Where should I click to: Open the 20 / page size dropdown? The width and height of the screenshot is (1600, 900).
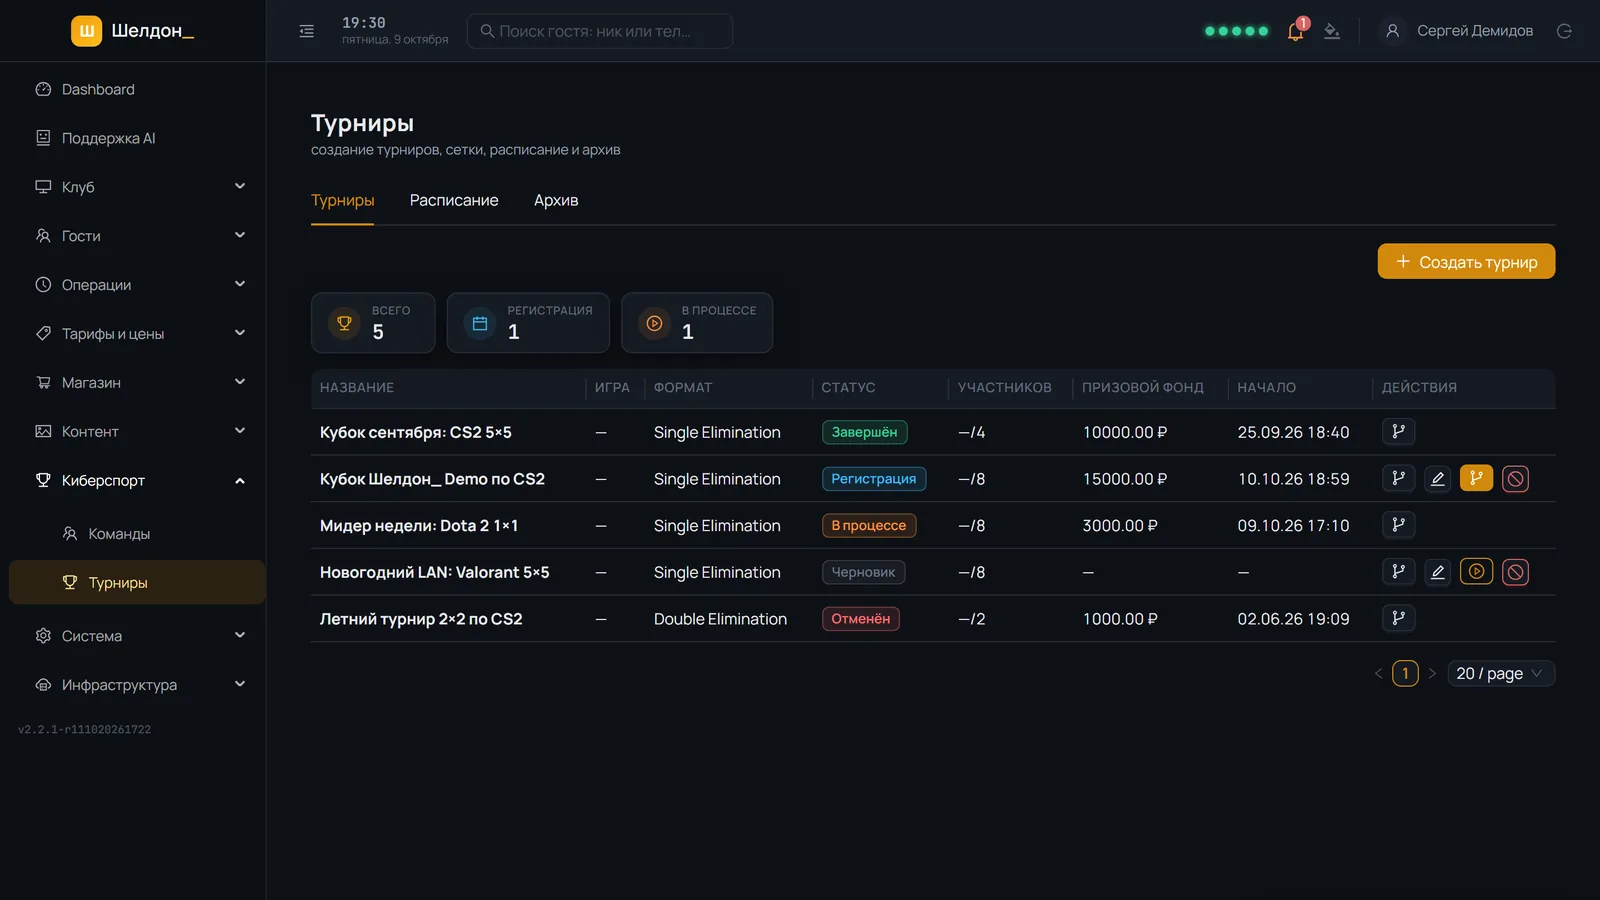click(1501, 674)
